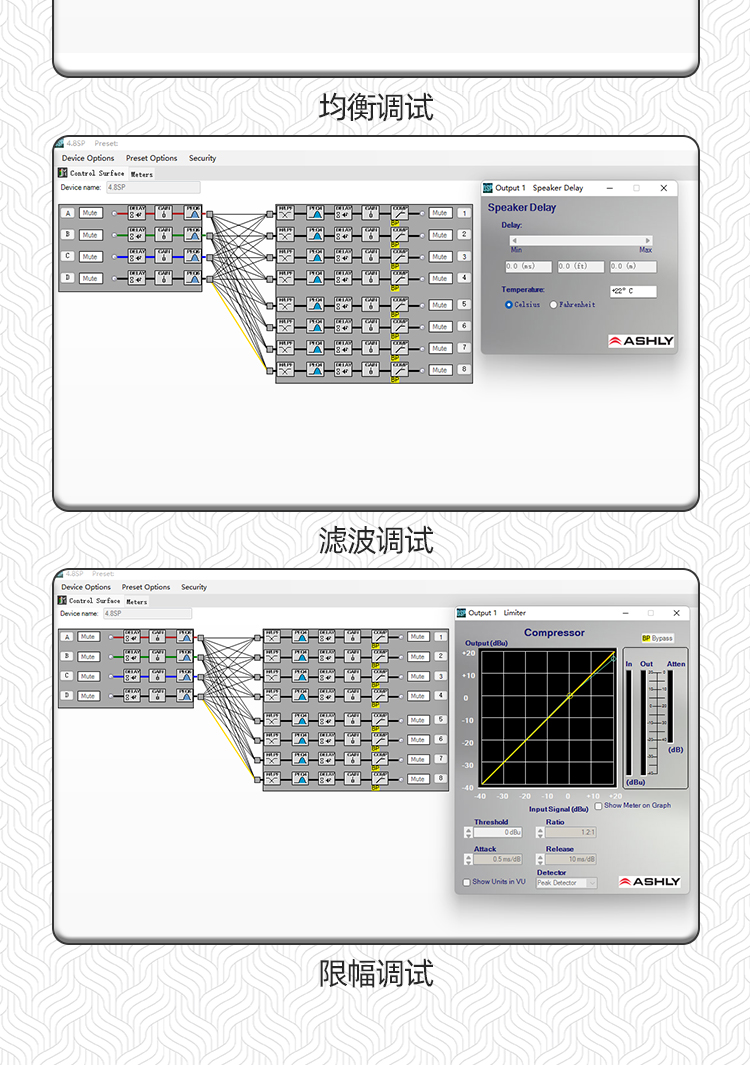
Task: Mute output 6 in Limiter screenshot
Action: 418,740
